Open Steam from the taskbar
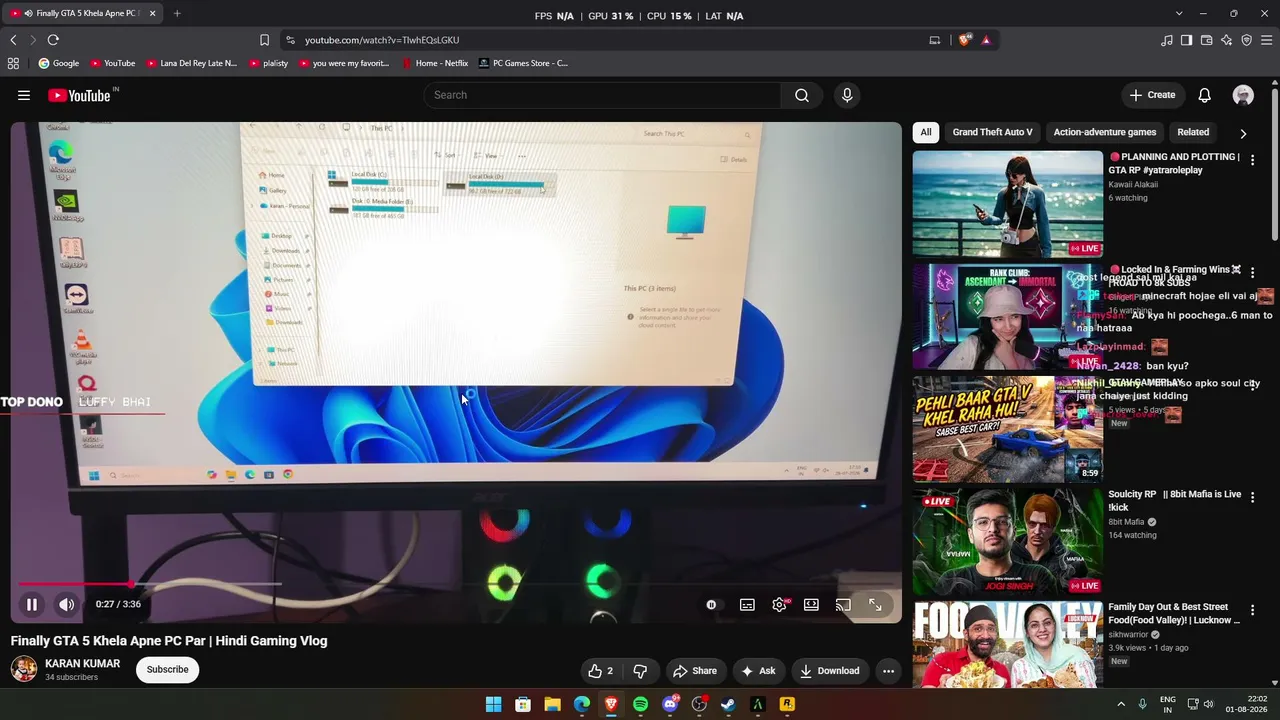Image resolution: width=1280 pixels, height=720 pixels. [729, 705]
